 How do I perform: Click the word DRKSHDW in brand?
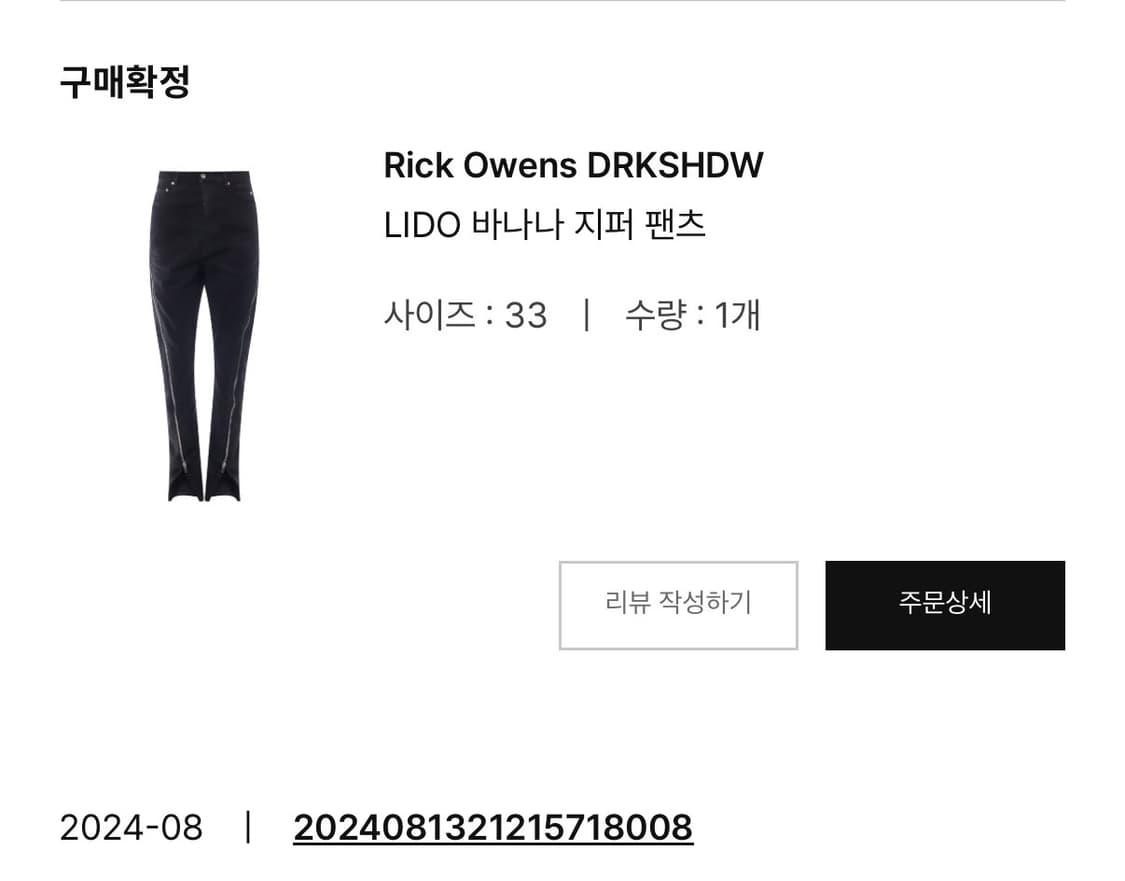tap(675, 166)
